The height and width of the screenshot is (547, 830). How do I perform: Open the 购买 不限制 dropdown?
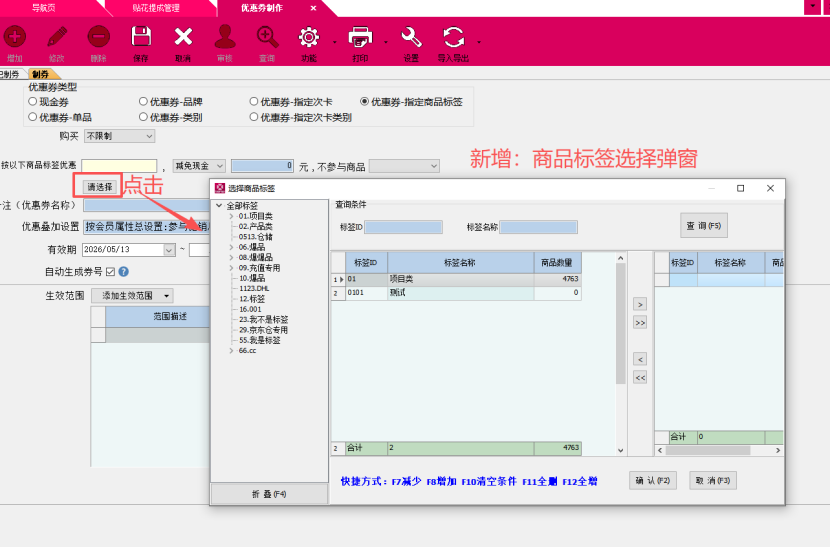pyautogui.click(x=119, y=136)
